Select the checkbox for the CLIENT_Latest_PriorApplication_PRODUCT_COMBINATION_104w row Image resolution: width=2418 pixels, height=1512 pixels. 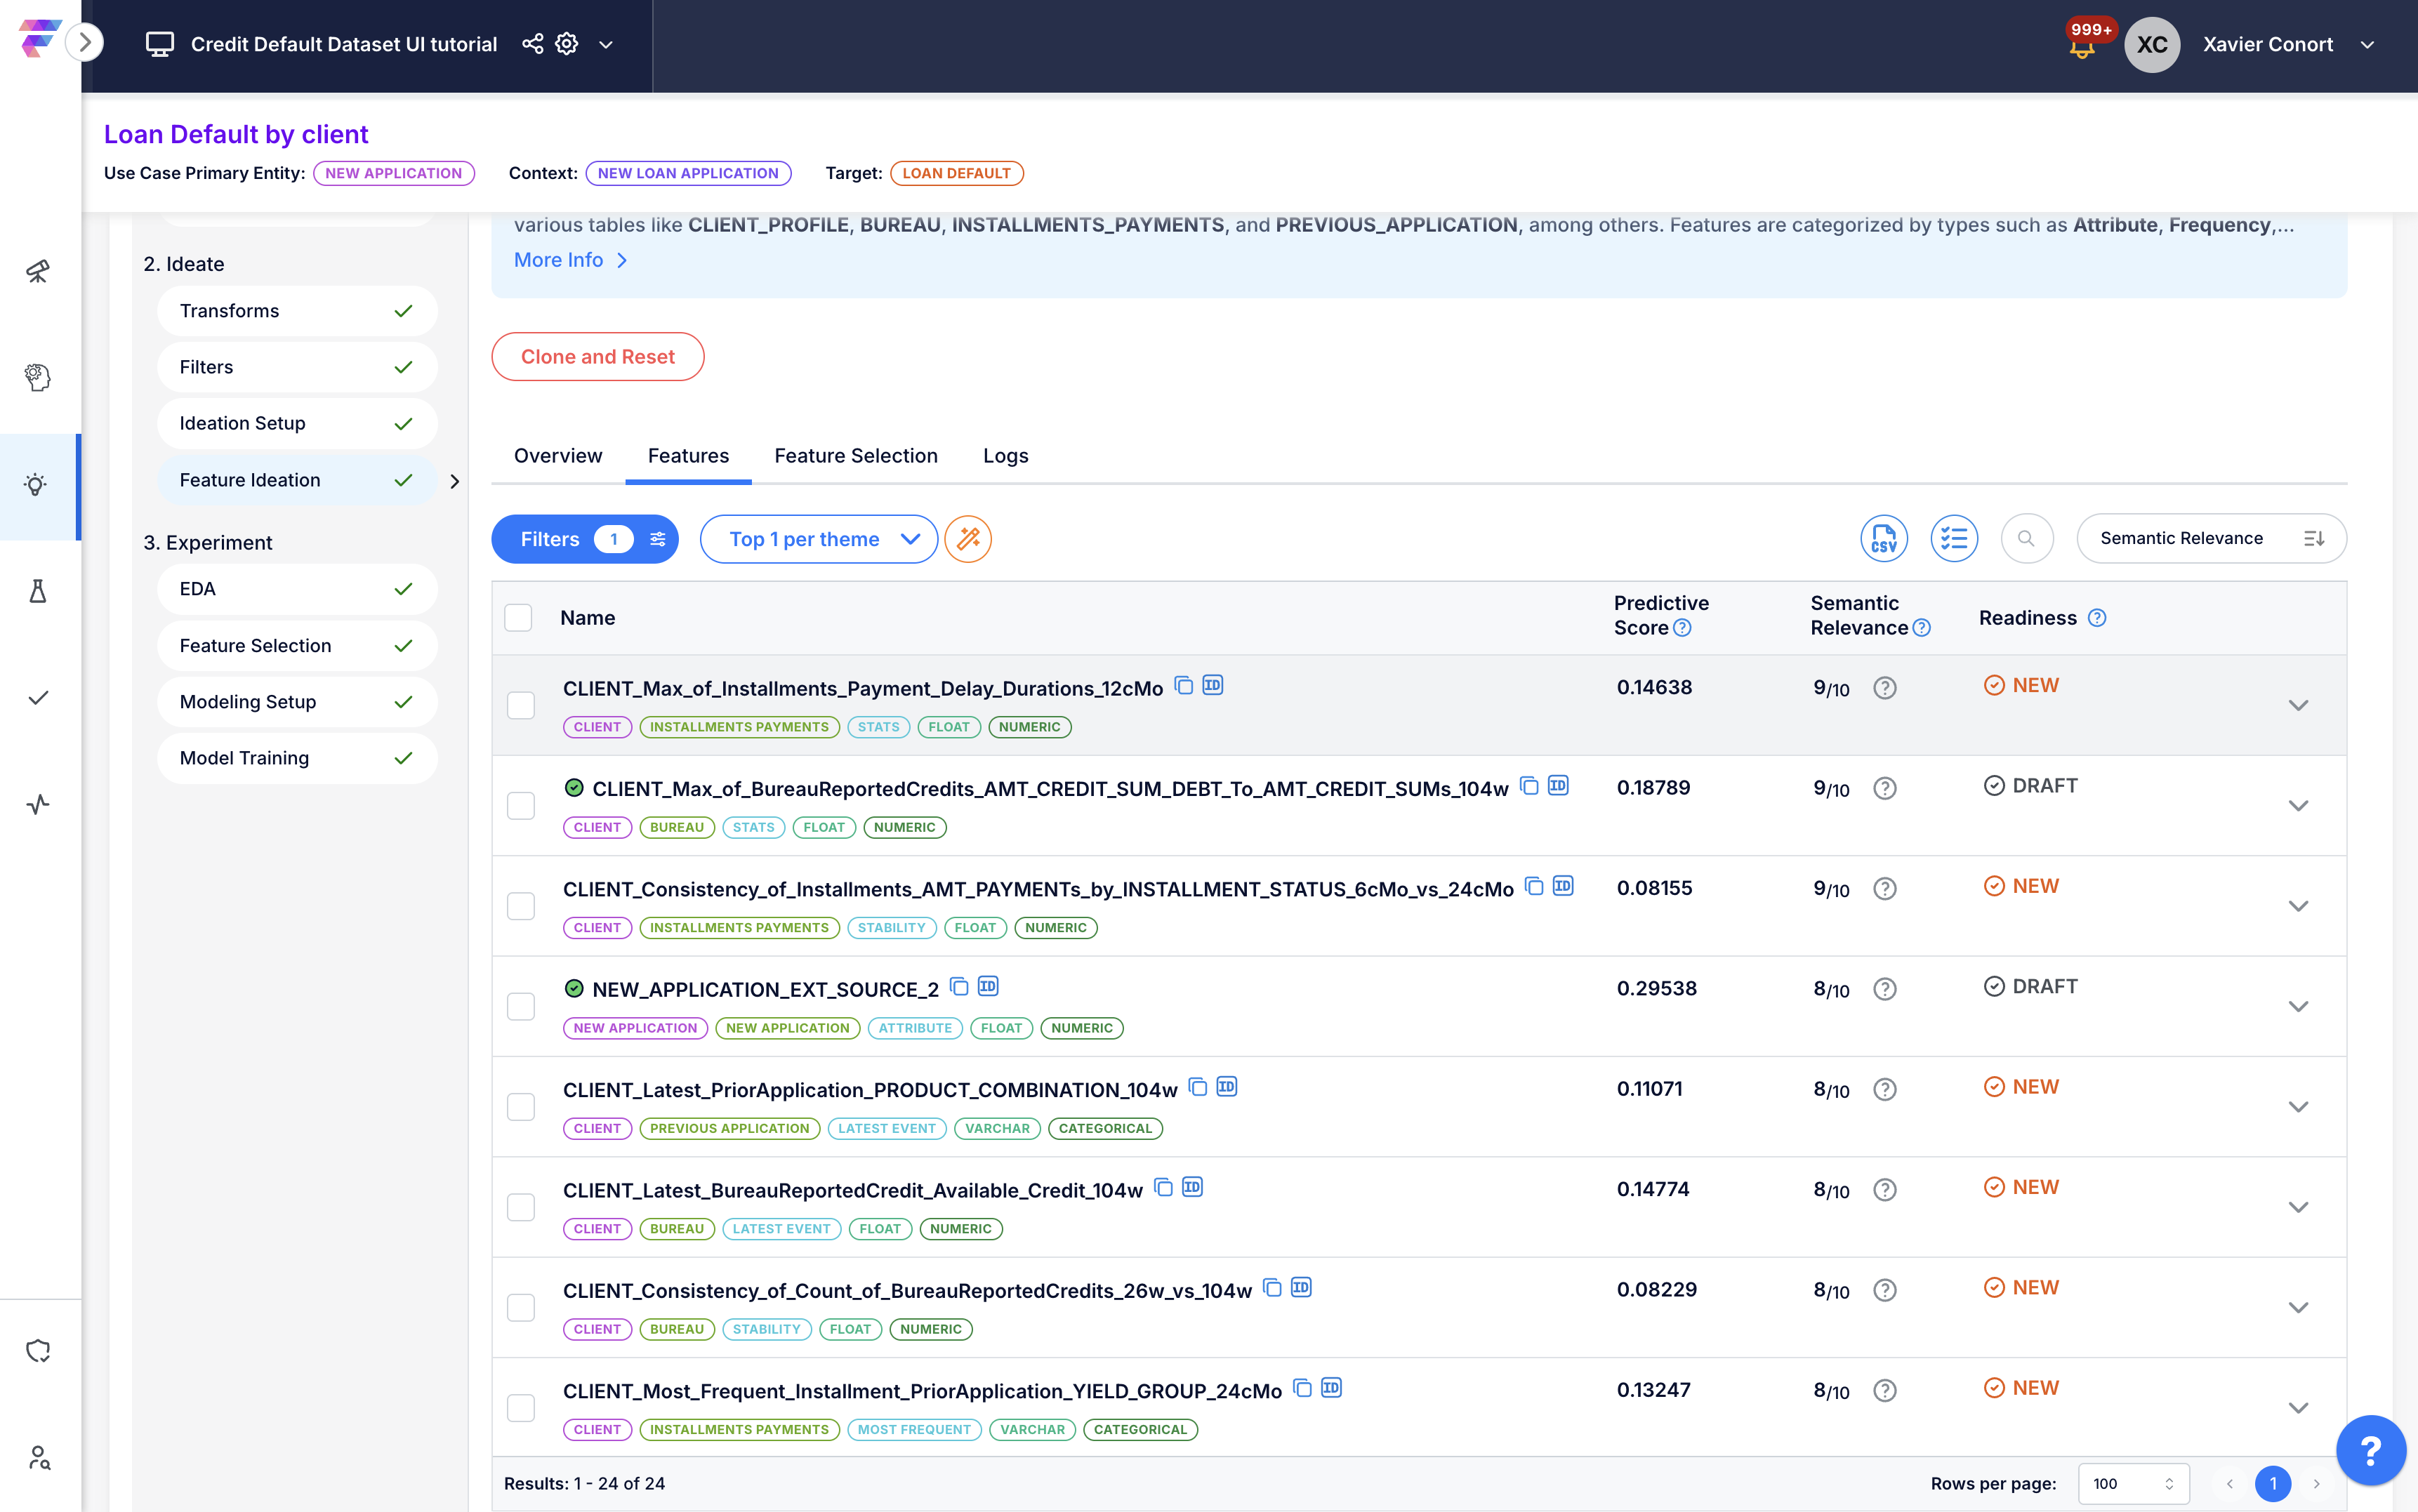[521, 1106]
